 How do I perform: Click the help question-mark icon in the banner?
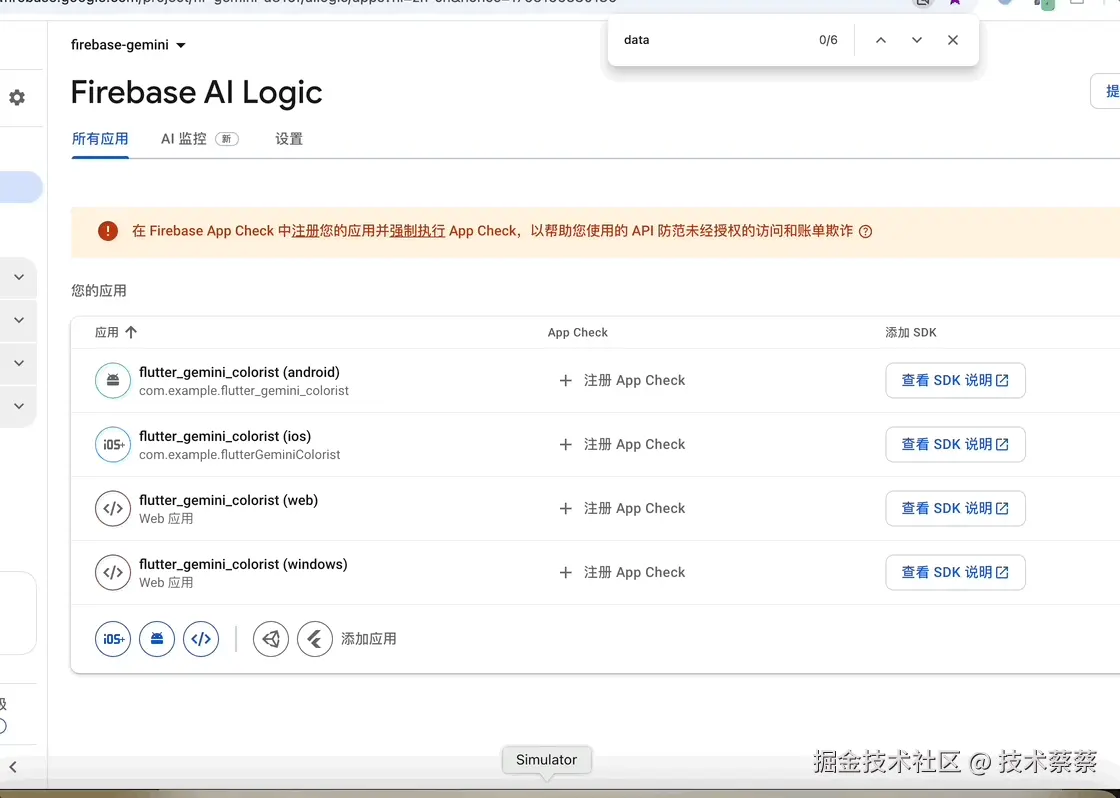point(866,231)
